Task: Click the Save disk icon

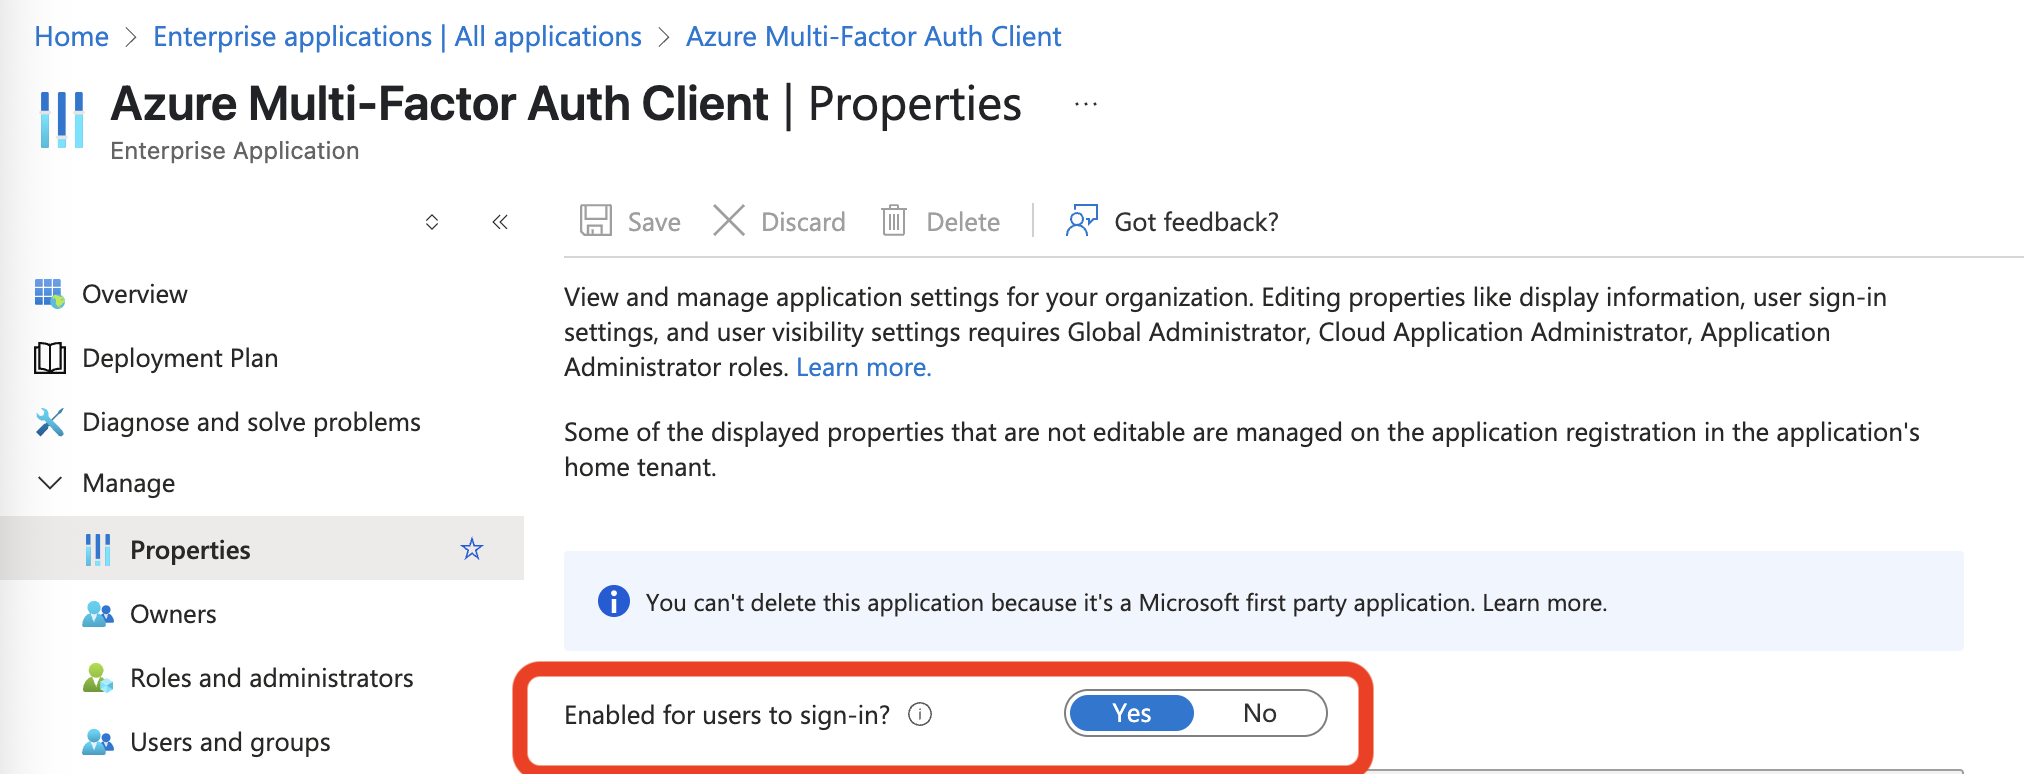Action: click(596, 220)
